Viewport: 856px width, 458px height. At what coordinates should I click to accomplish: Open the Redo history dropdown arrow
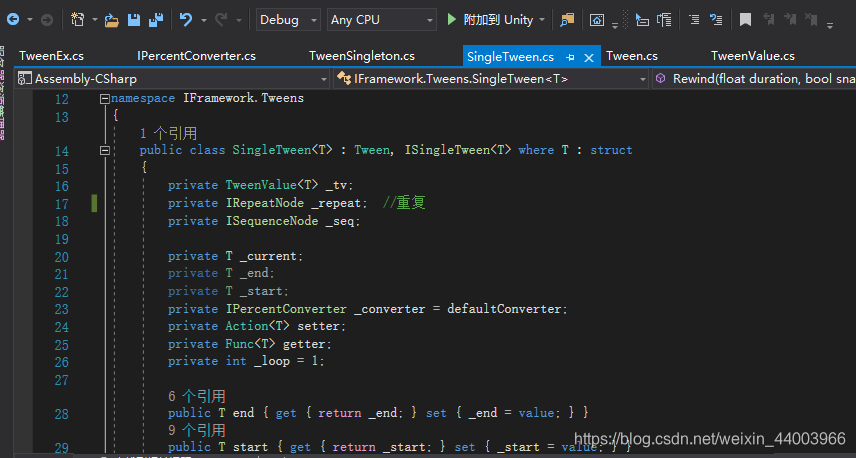(x=239, y=21)
